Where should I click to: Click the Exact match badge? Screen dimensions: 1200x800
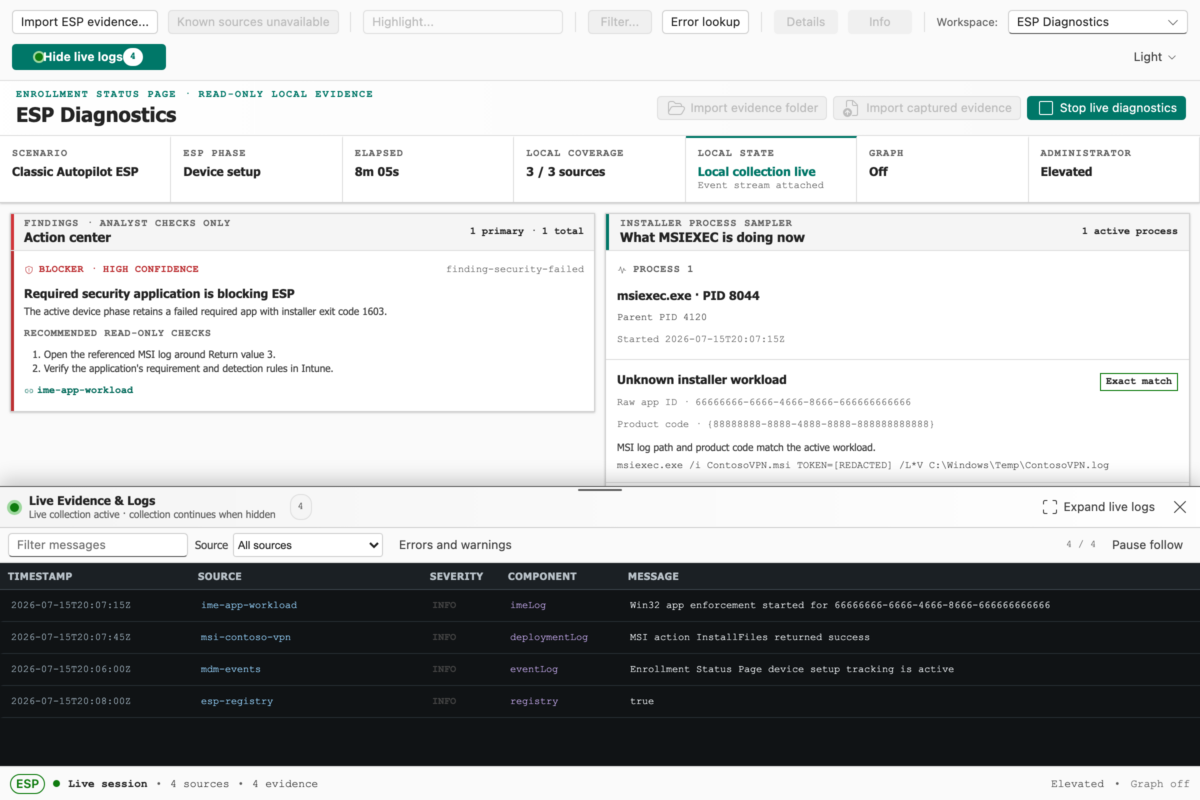point(1138,381)
